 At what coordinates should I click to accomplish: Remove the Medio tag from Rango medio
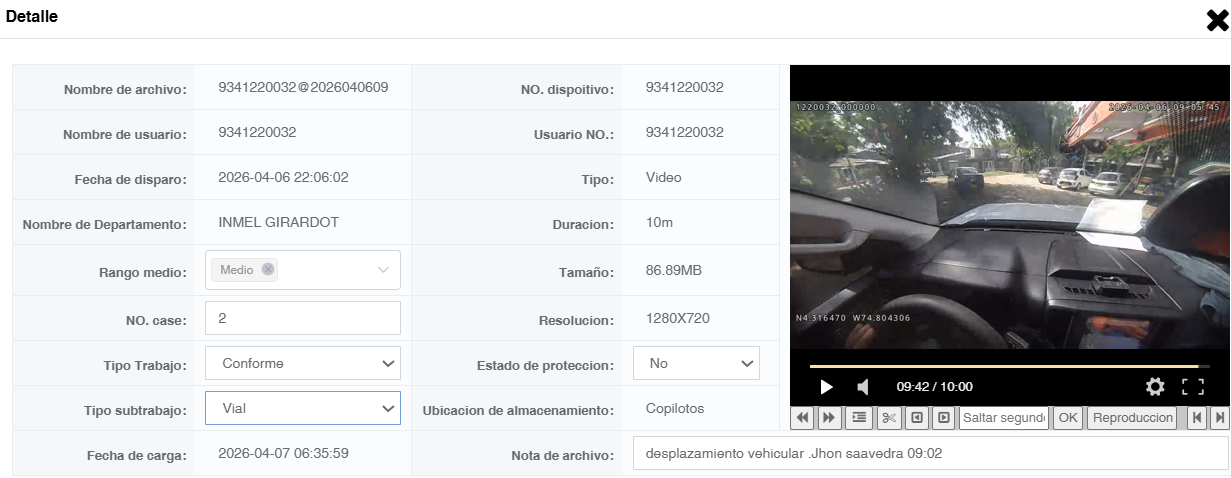pos(267,269)
